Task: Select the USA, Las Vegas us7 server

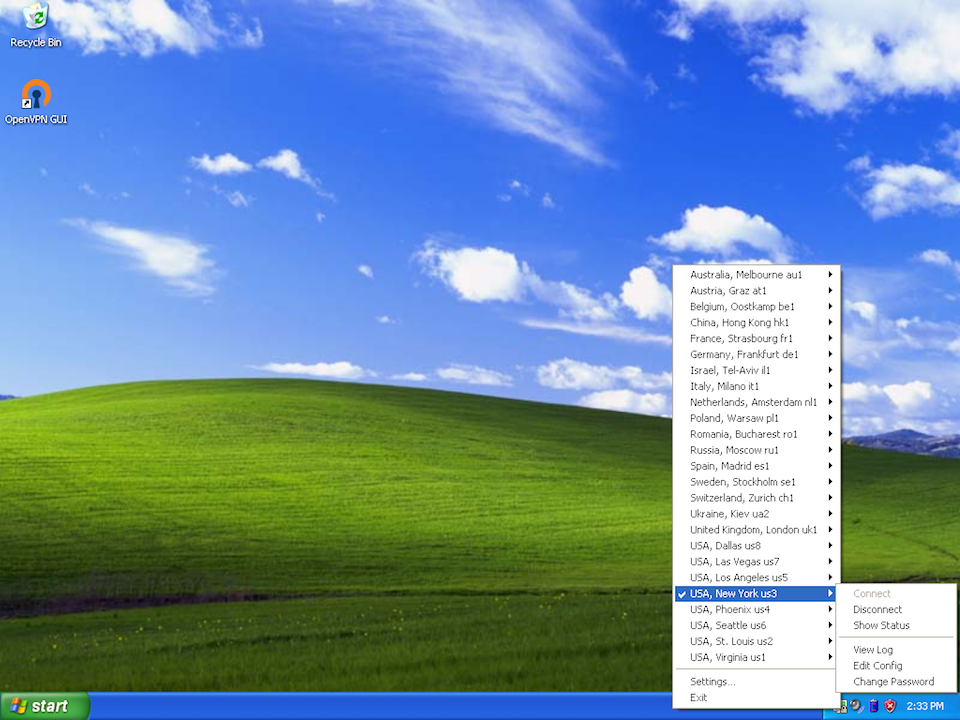Action: tap(756, 561)
